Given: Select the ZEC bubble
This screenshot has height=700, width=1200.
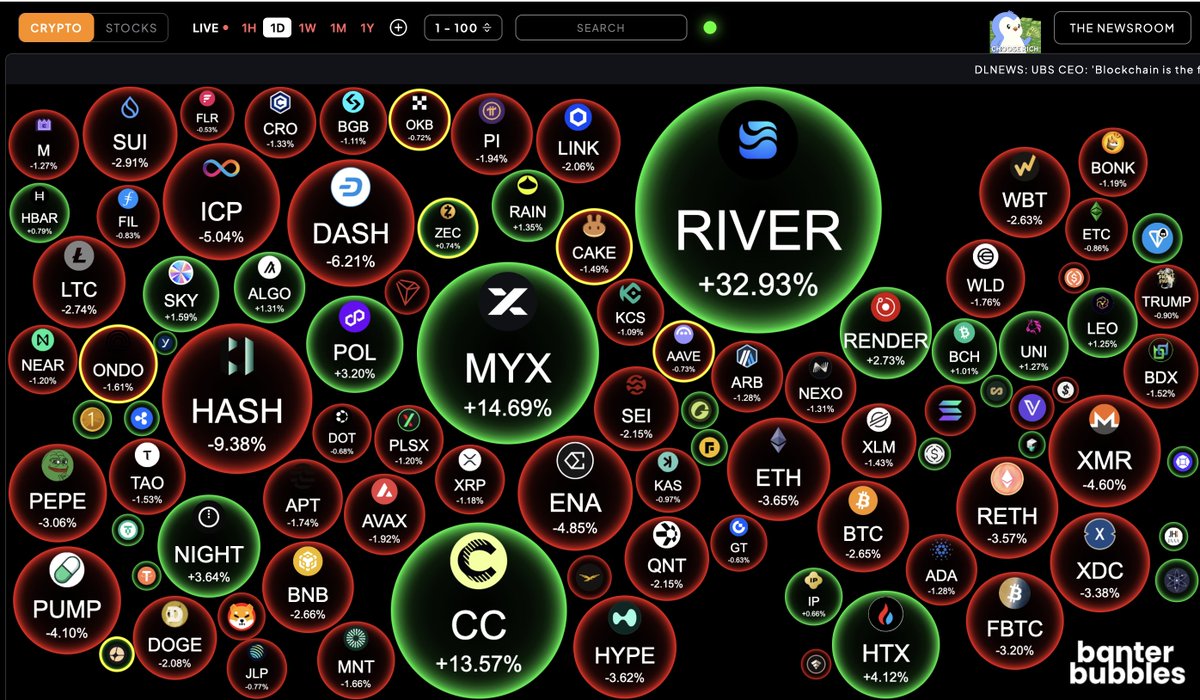Looking at the screenshot, I should pos(448,226).
